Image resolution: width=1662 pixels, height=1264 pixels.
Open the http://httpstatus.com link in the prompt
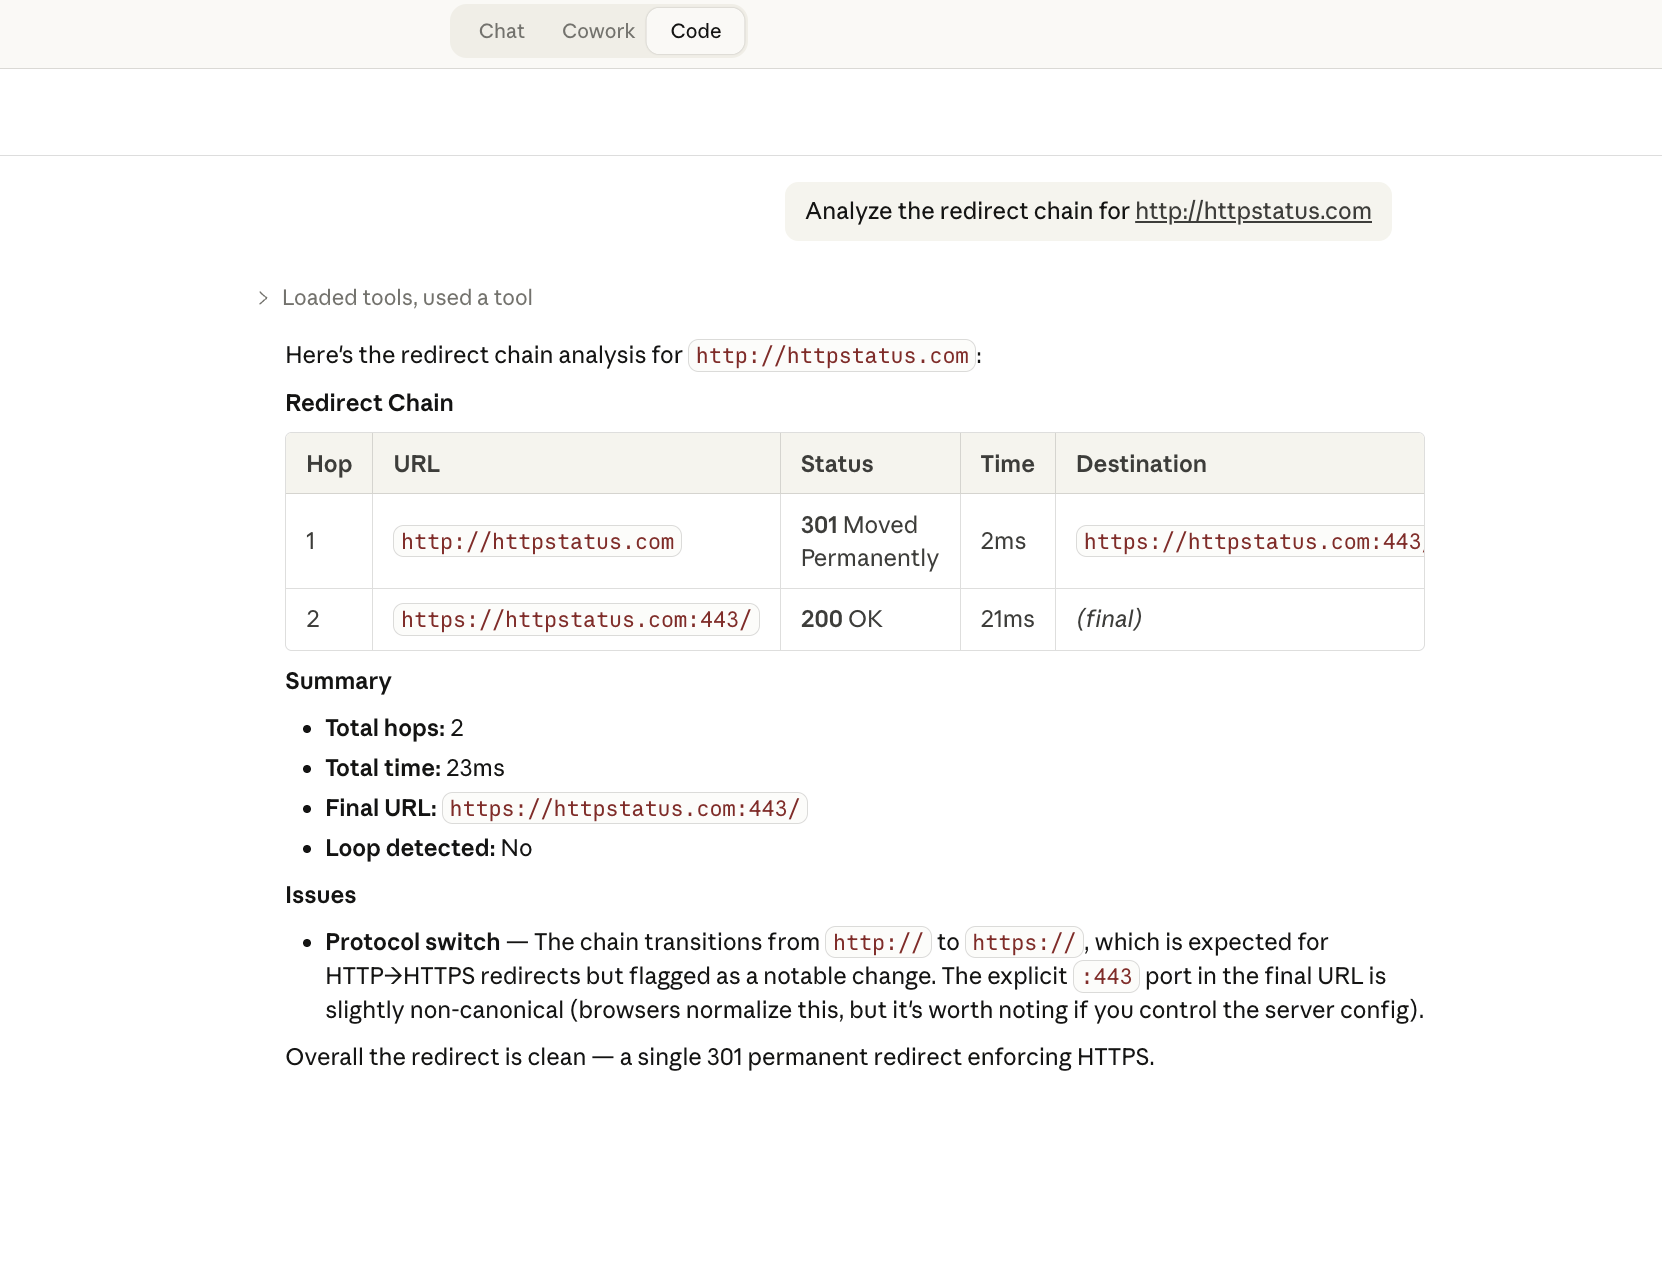tap(1253, 211)
